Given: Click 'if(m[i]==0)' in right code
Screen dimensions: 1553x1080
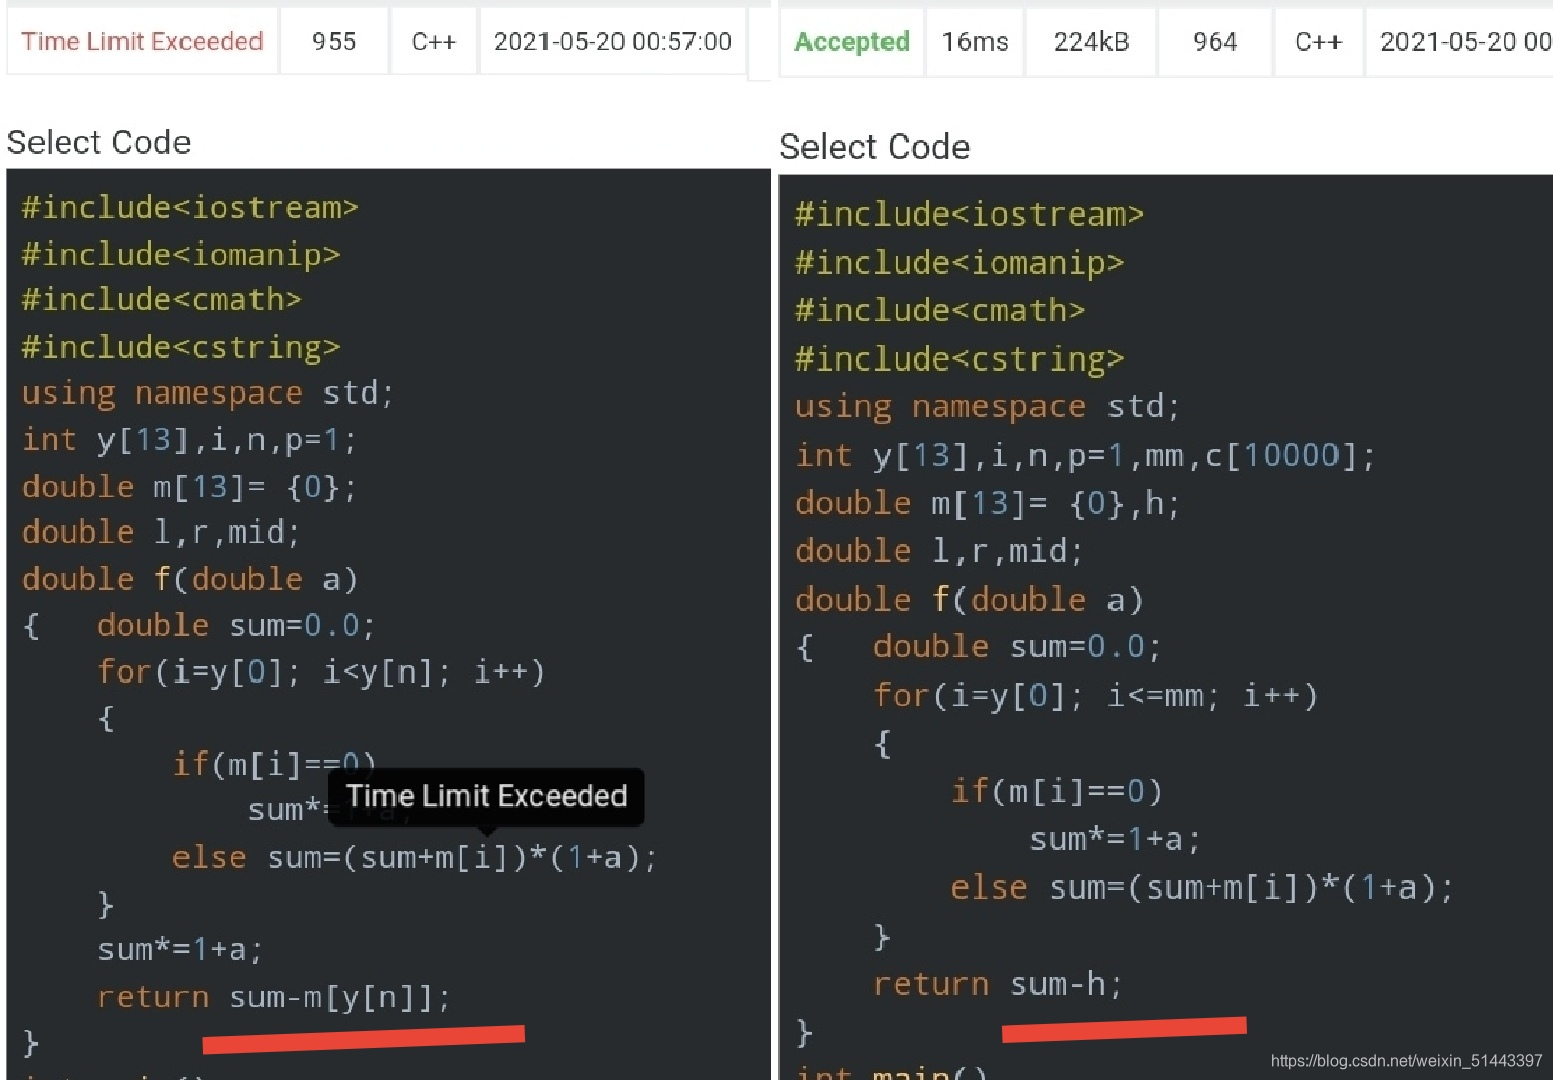Looking at the screenshot, I should click(x=1056, y=791).
